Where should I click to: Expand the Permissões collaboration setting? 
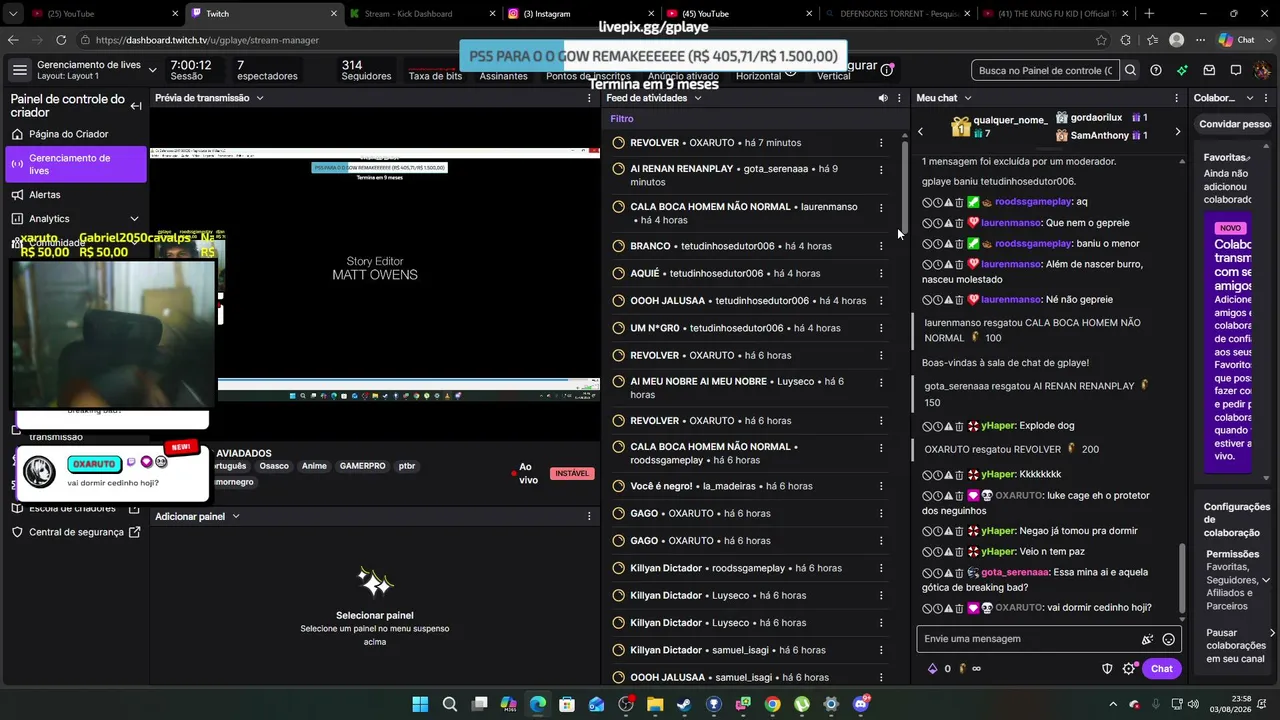click(x=1266, y=580)
